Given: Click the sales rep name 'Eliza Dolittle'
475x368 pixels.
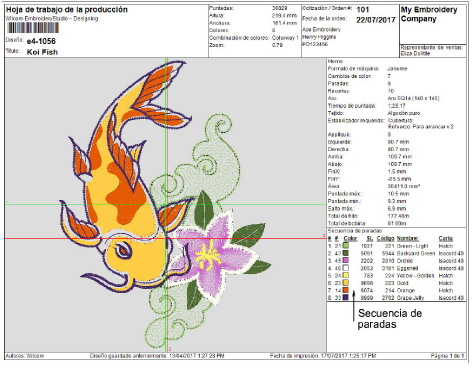Looking at the screenshot, I should point(415,54).
